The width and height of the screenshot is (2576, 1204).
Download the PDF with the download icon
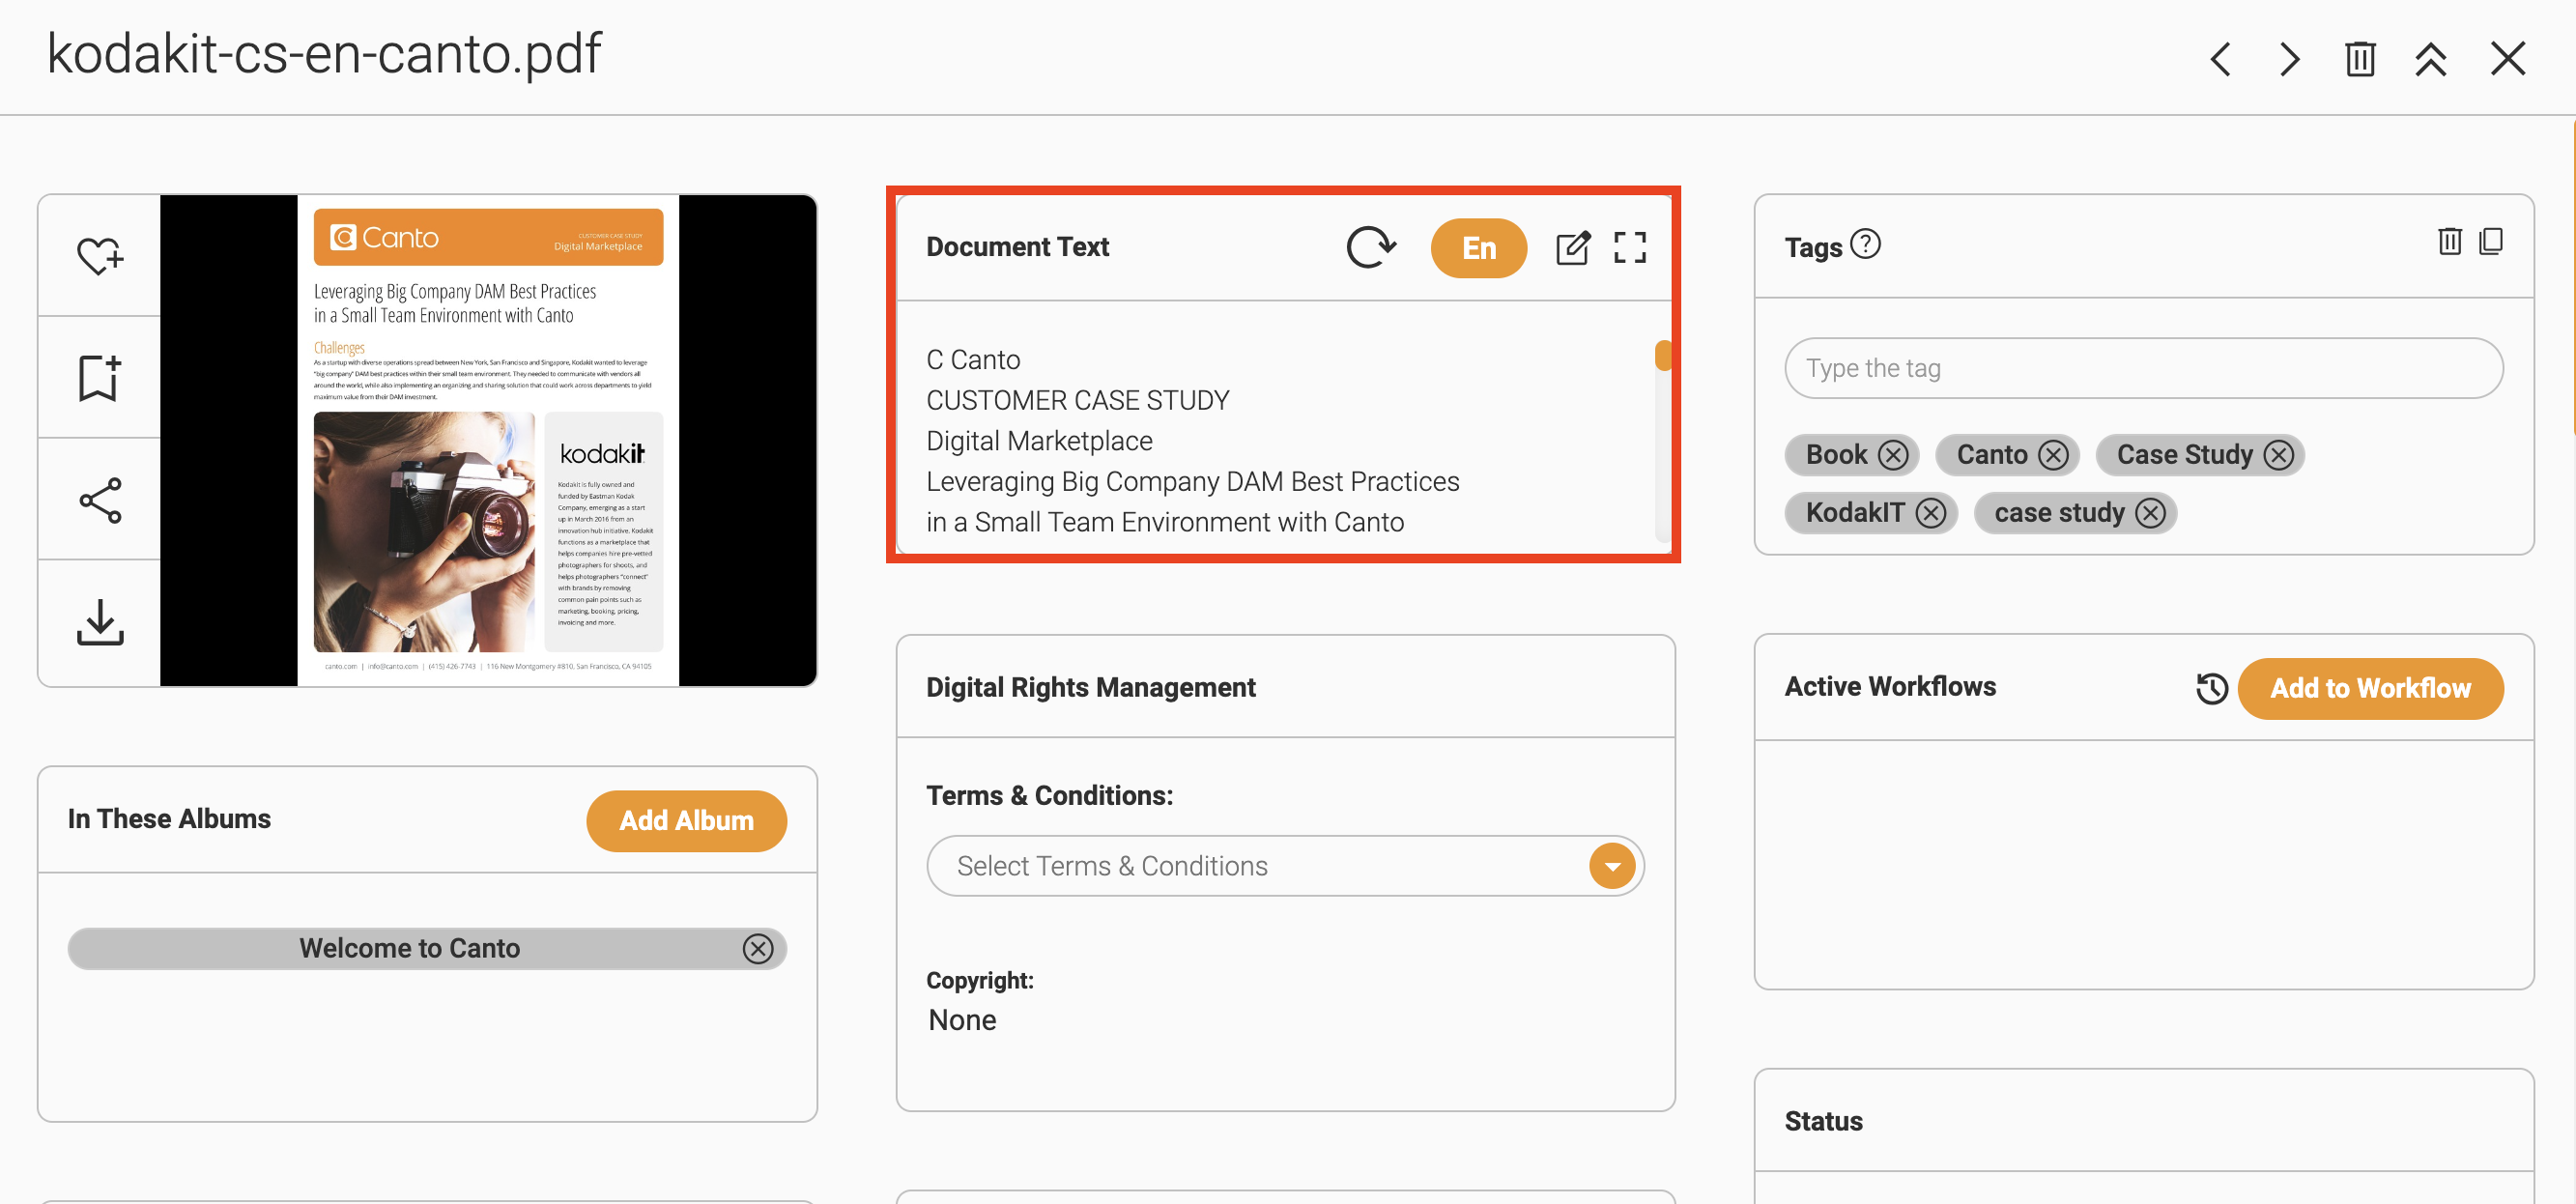coord(100,622)
